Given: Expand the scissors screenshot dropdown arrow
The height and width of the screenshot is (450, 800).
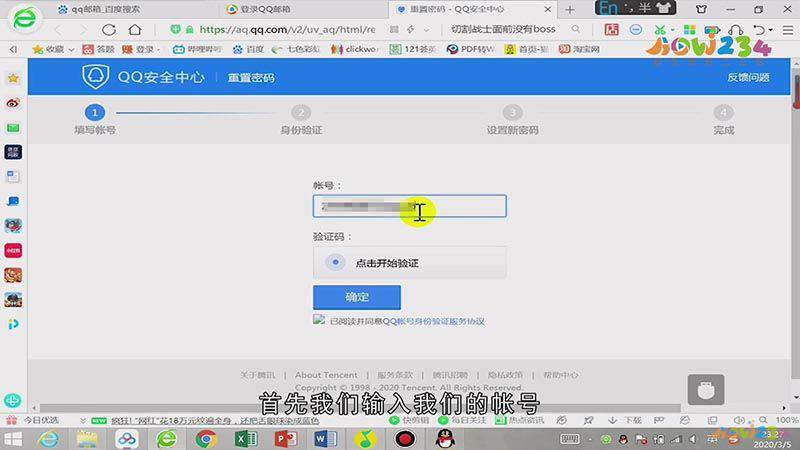Looking at the screenshot, I should coord(671,30).
